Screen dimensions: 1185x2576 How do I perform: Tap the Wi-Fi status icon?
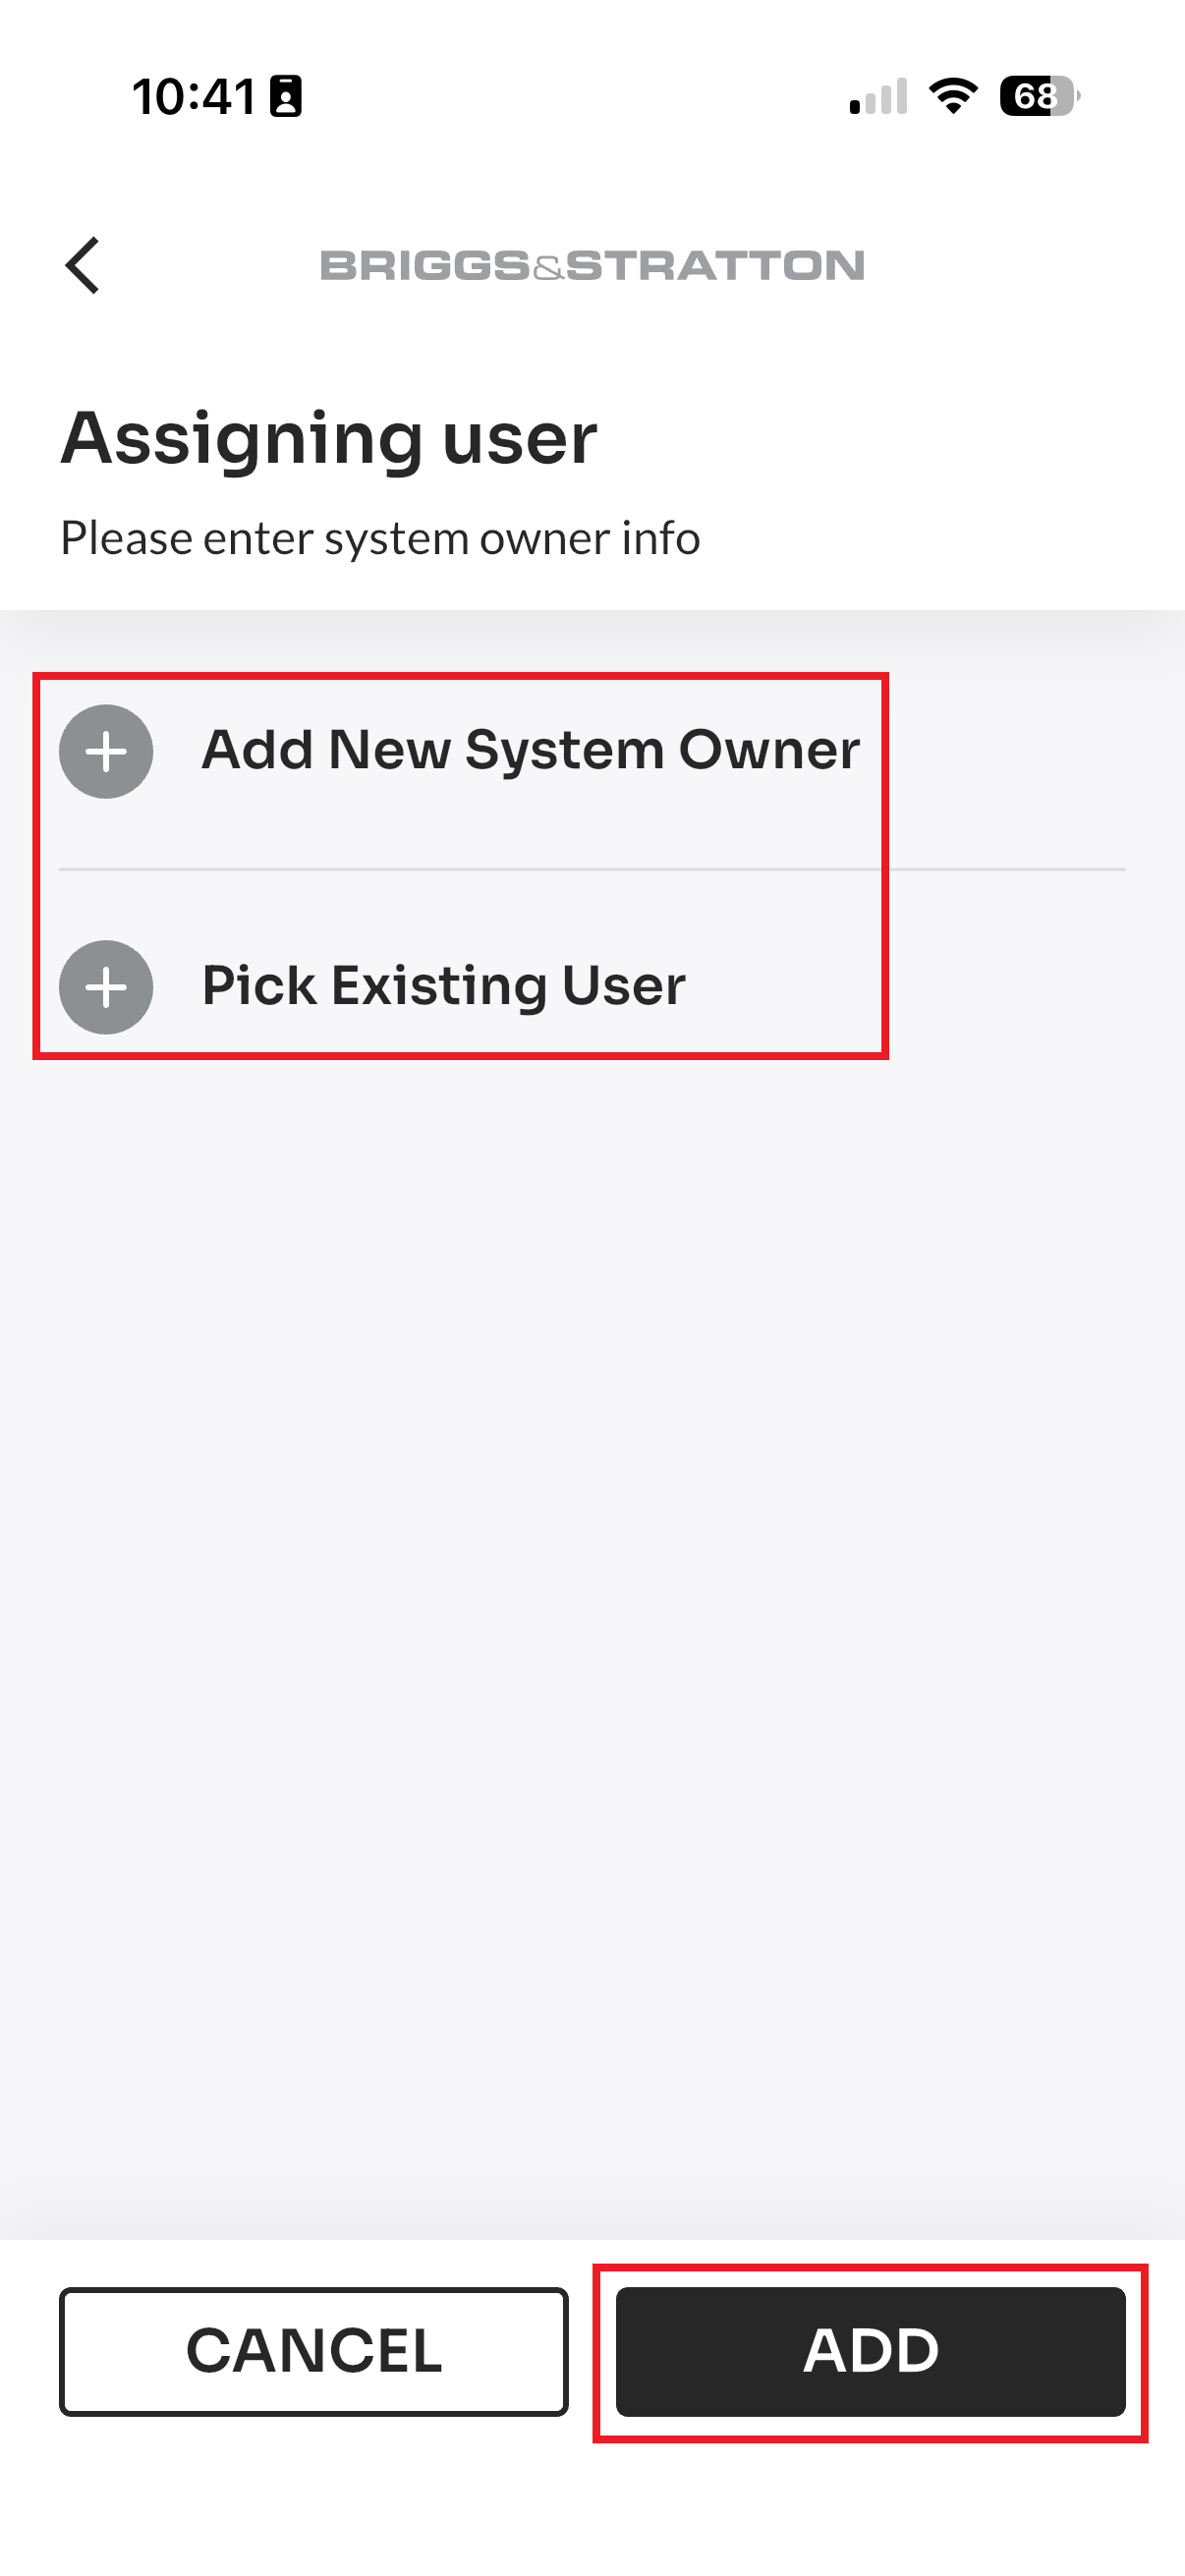pyautogui.click(x=953, y=96)
